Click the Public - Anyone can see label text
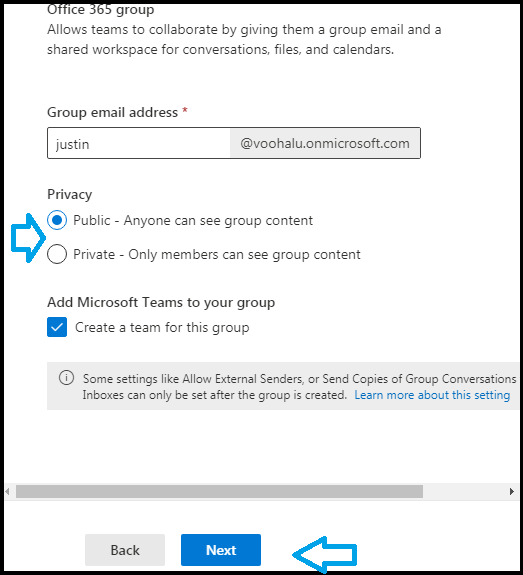 (x=193, y=220)
